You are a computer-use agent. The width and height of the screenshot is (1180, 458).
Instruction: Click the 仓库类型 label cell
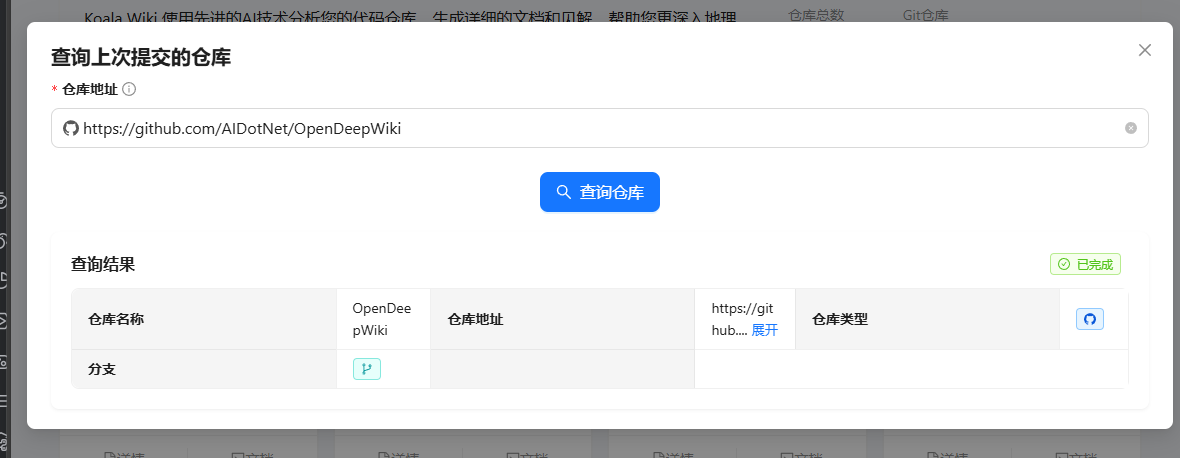tap(927, 319)
